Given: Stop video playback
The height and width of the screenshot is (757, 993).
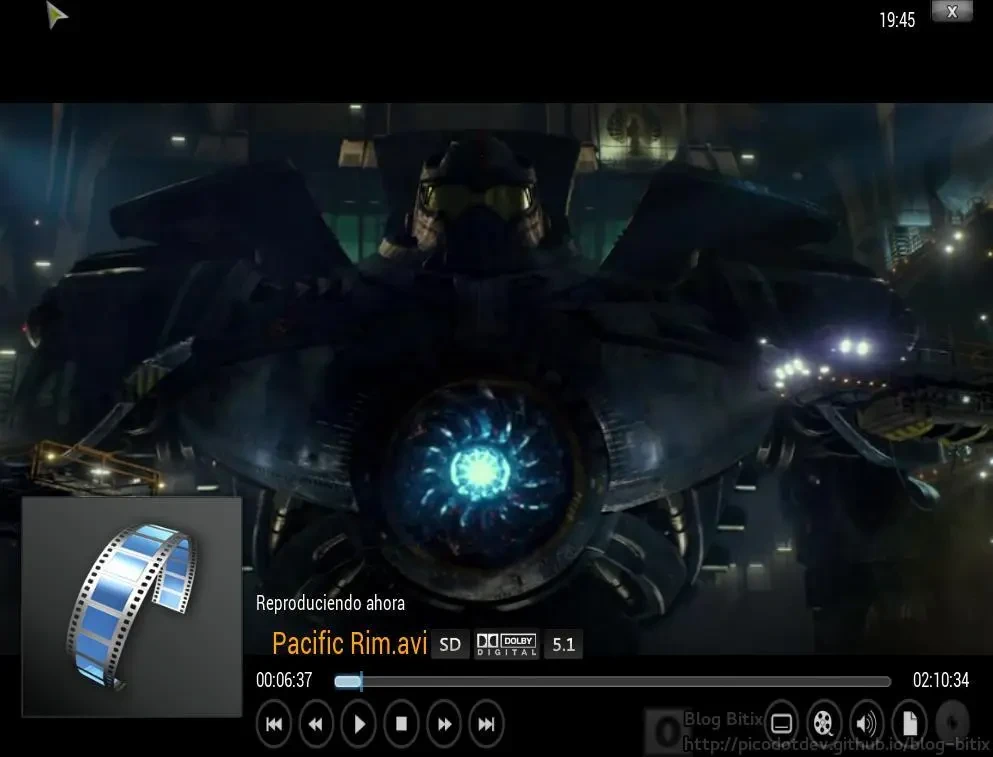Looking at the screenshot, I should [401, 724].
